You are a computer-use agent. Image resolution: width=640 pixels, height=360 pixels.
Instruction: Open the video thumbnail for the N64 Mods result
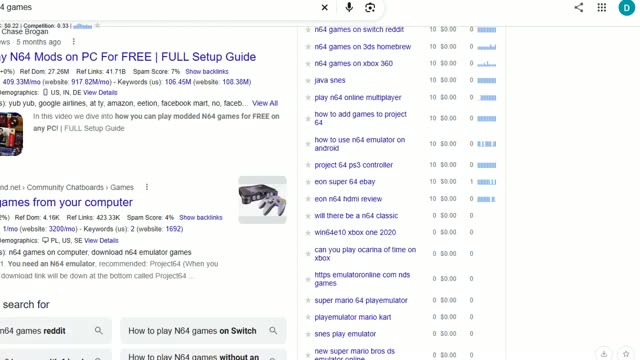tap(11, 134)
